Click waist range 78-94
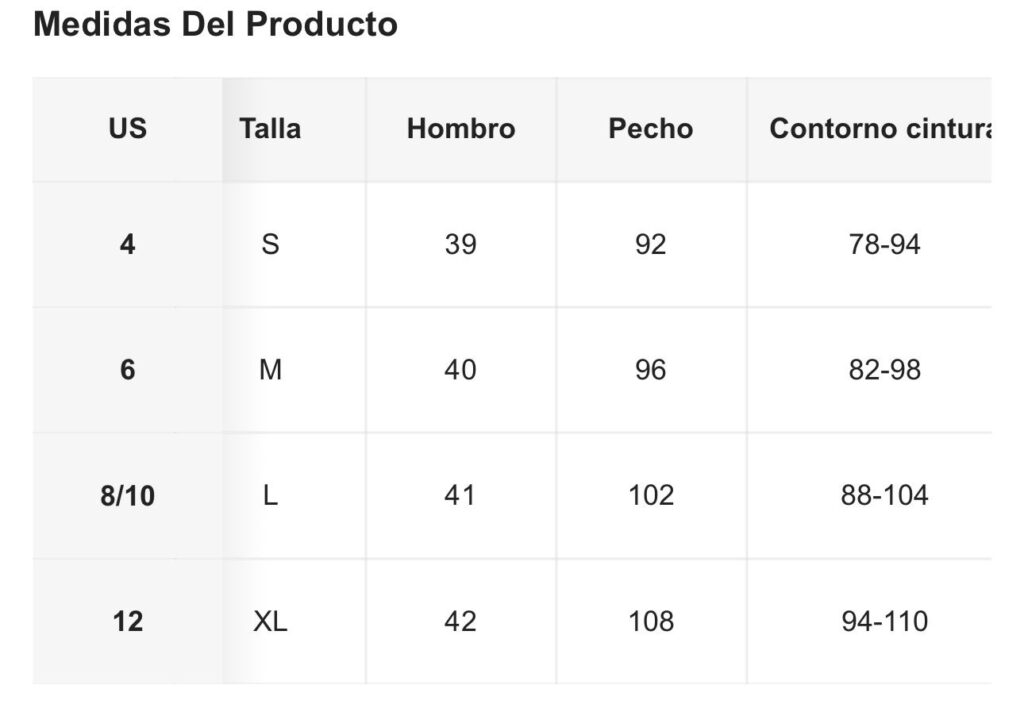 pyautogui.click(x=884, y=244)
